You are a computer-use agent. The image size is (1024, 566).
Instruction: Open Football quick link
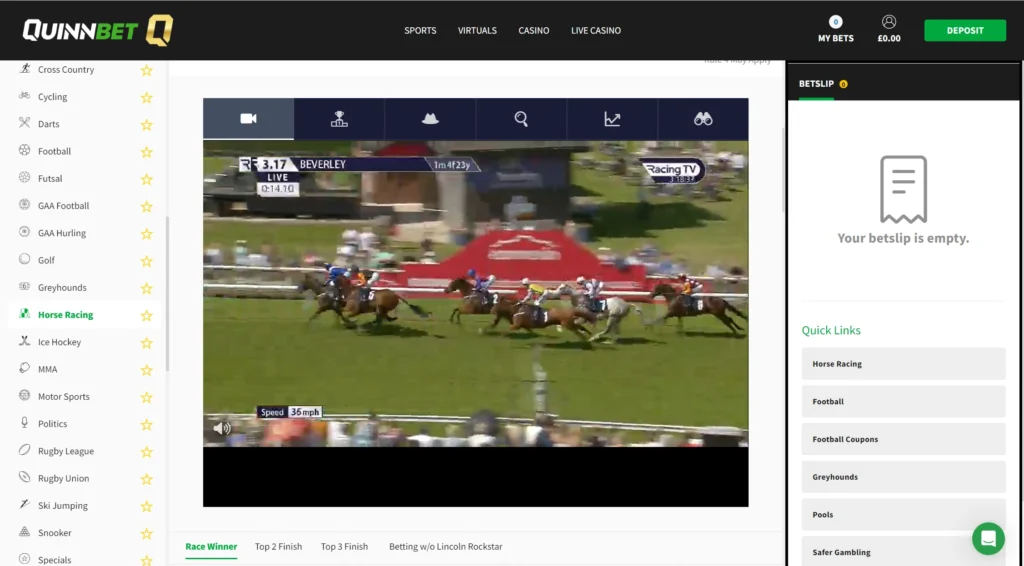[903, 401]
